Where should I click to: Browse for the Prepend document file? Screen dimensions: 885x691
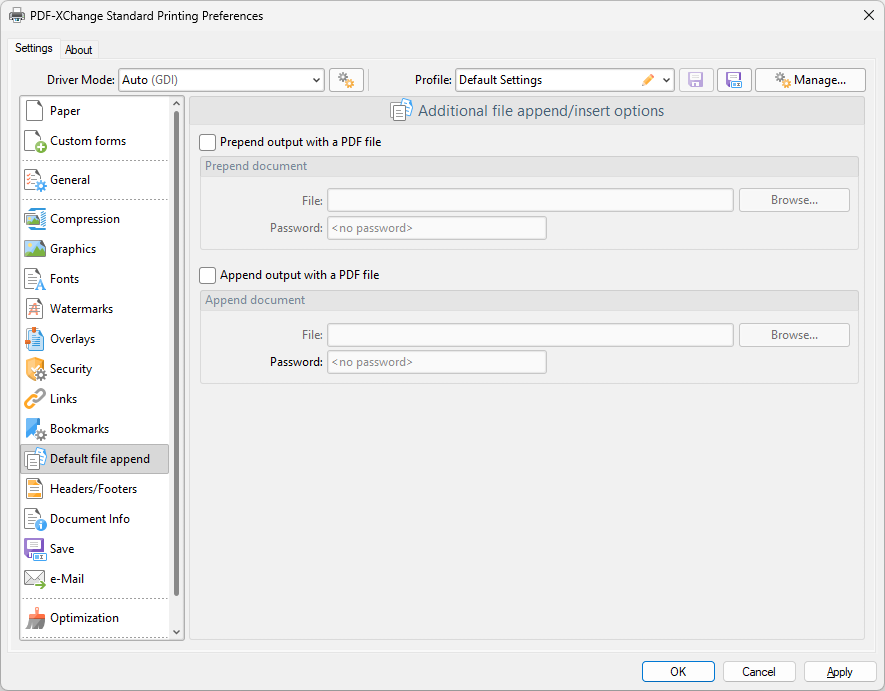(794, 200)
